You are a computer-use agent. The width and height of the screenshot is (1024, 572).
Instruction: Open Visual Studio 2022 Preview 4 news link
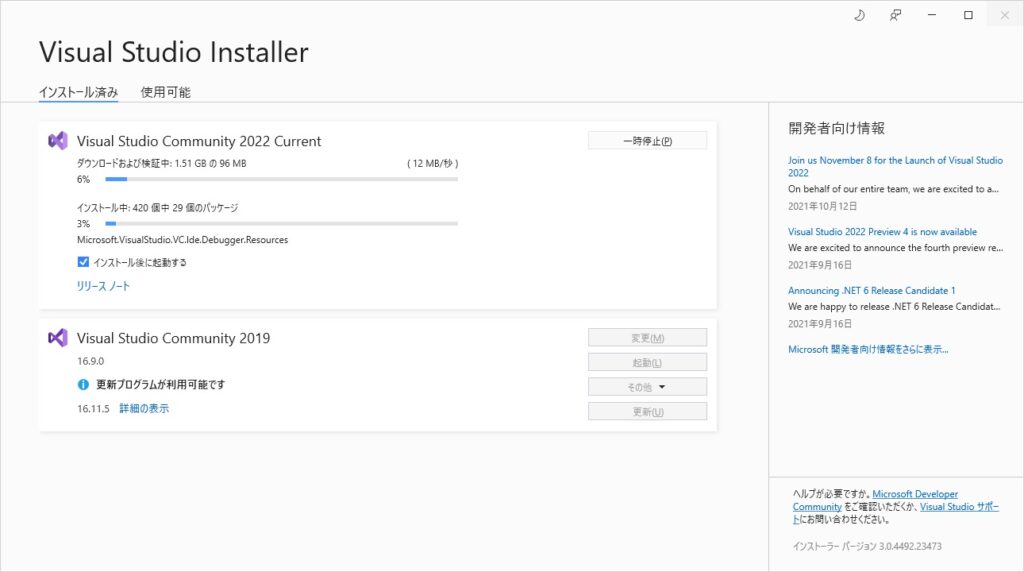pyautogui.click(x=882, y=232)
